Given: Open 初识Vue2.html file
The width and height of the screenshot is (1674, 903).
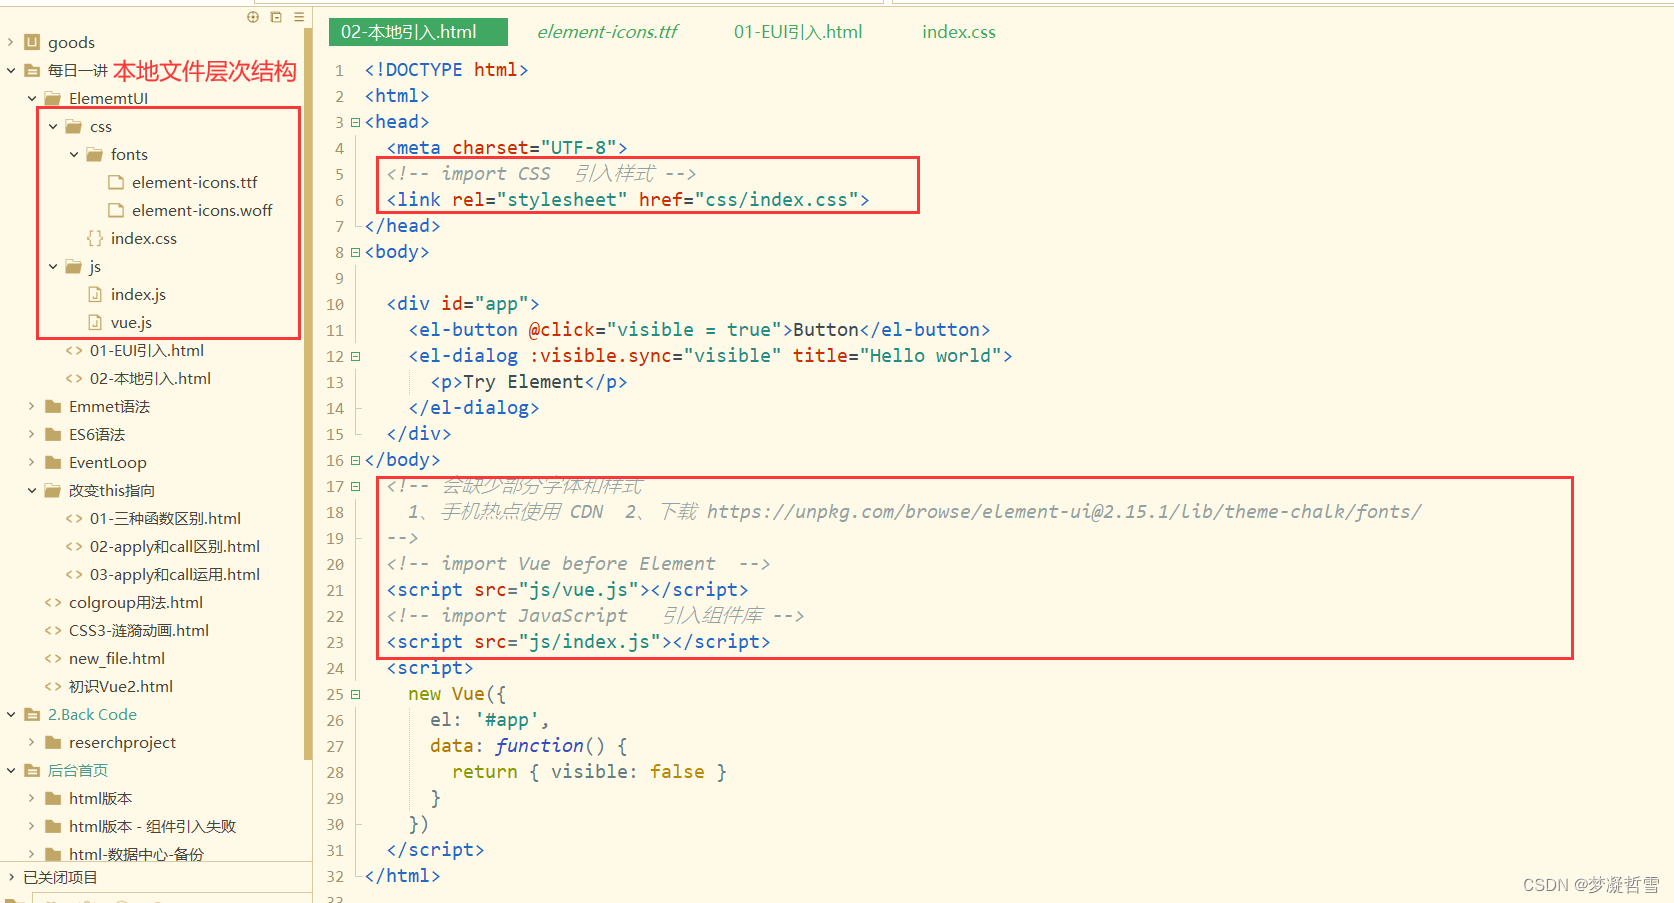Looking at the screenshot, I should coord(121,686).
